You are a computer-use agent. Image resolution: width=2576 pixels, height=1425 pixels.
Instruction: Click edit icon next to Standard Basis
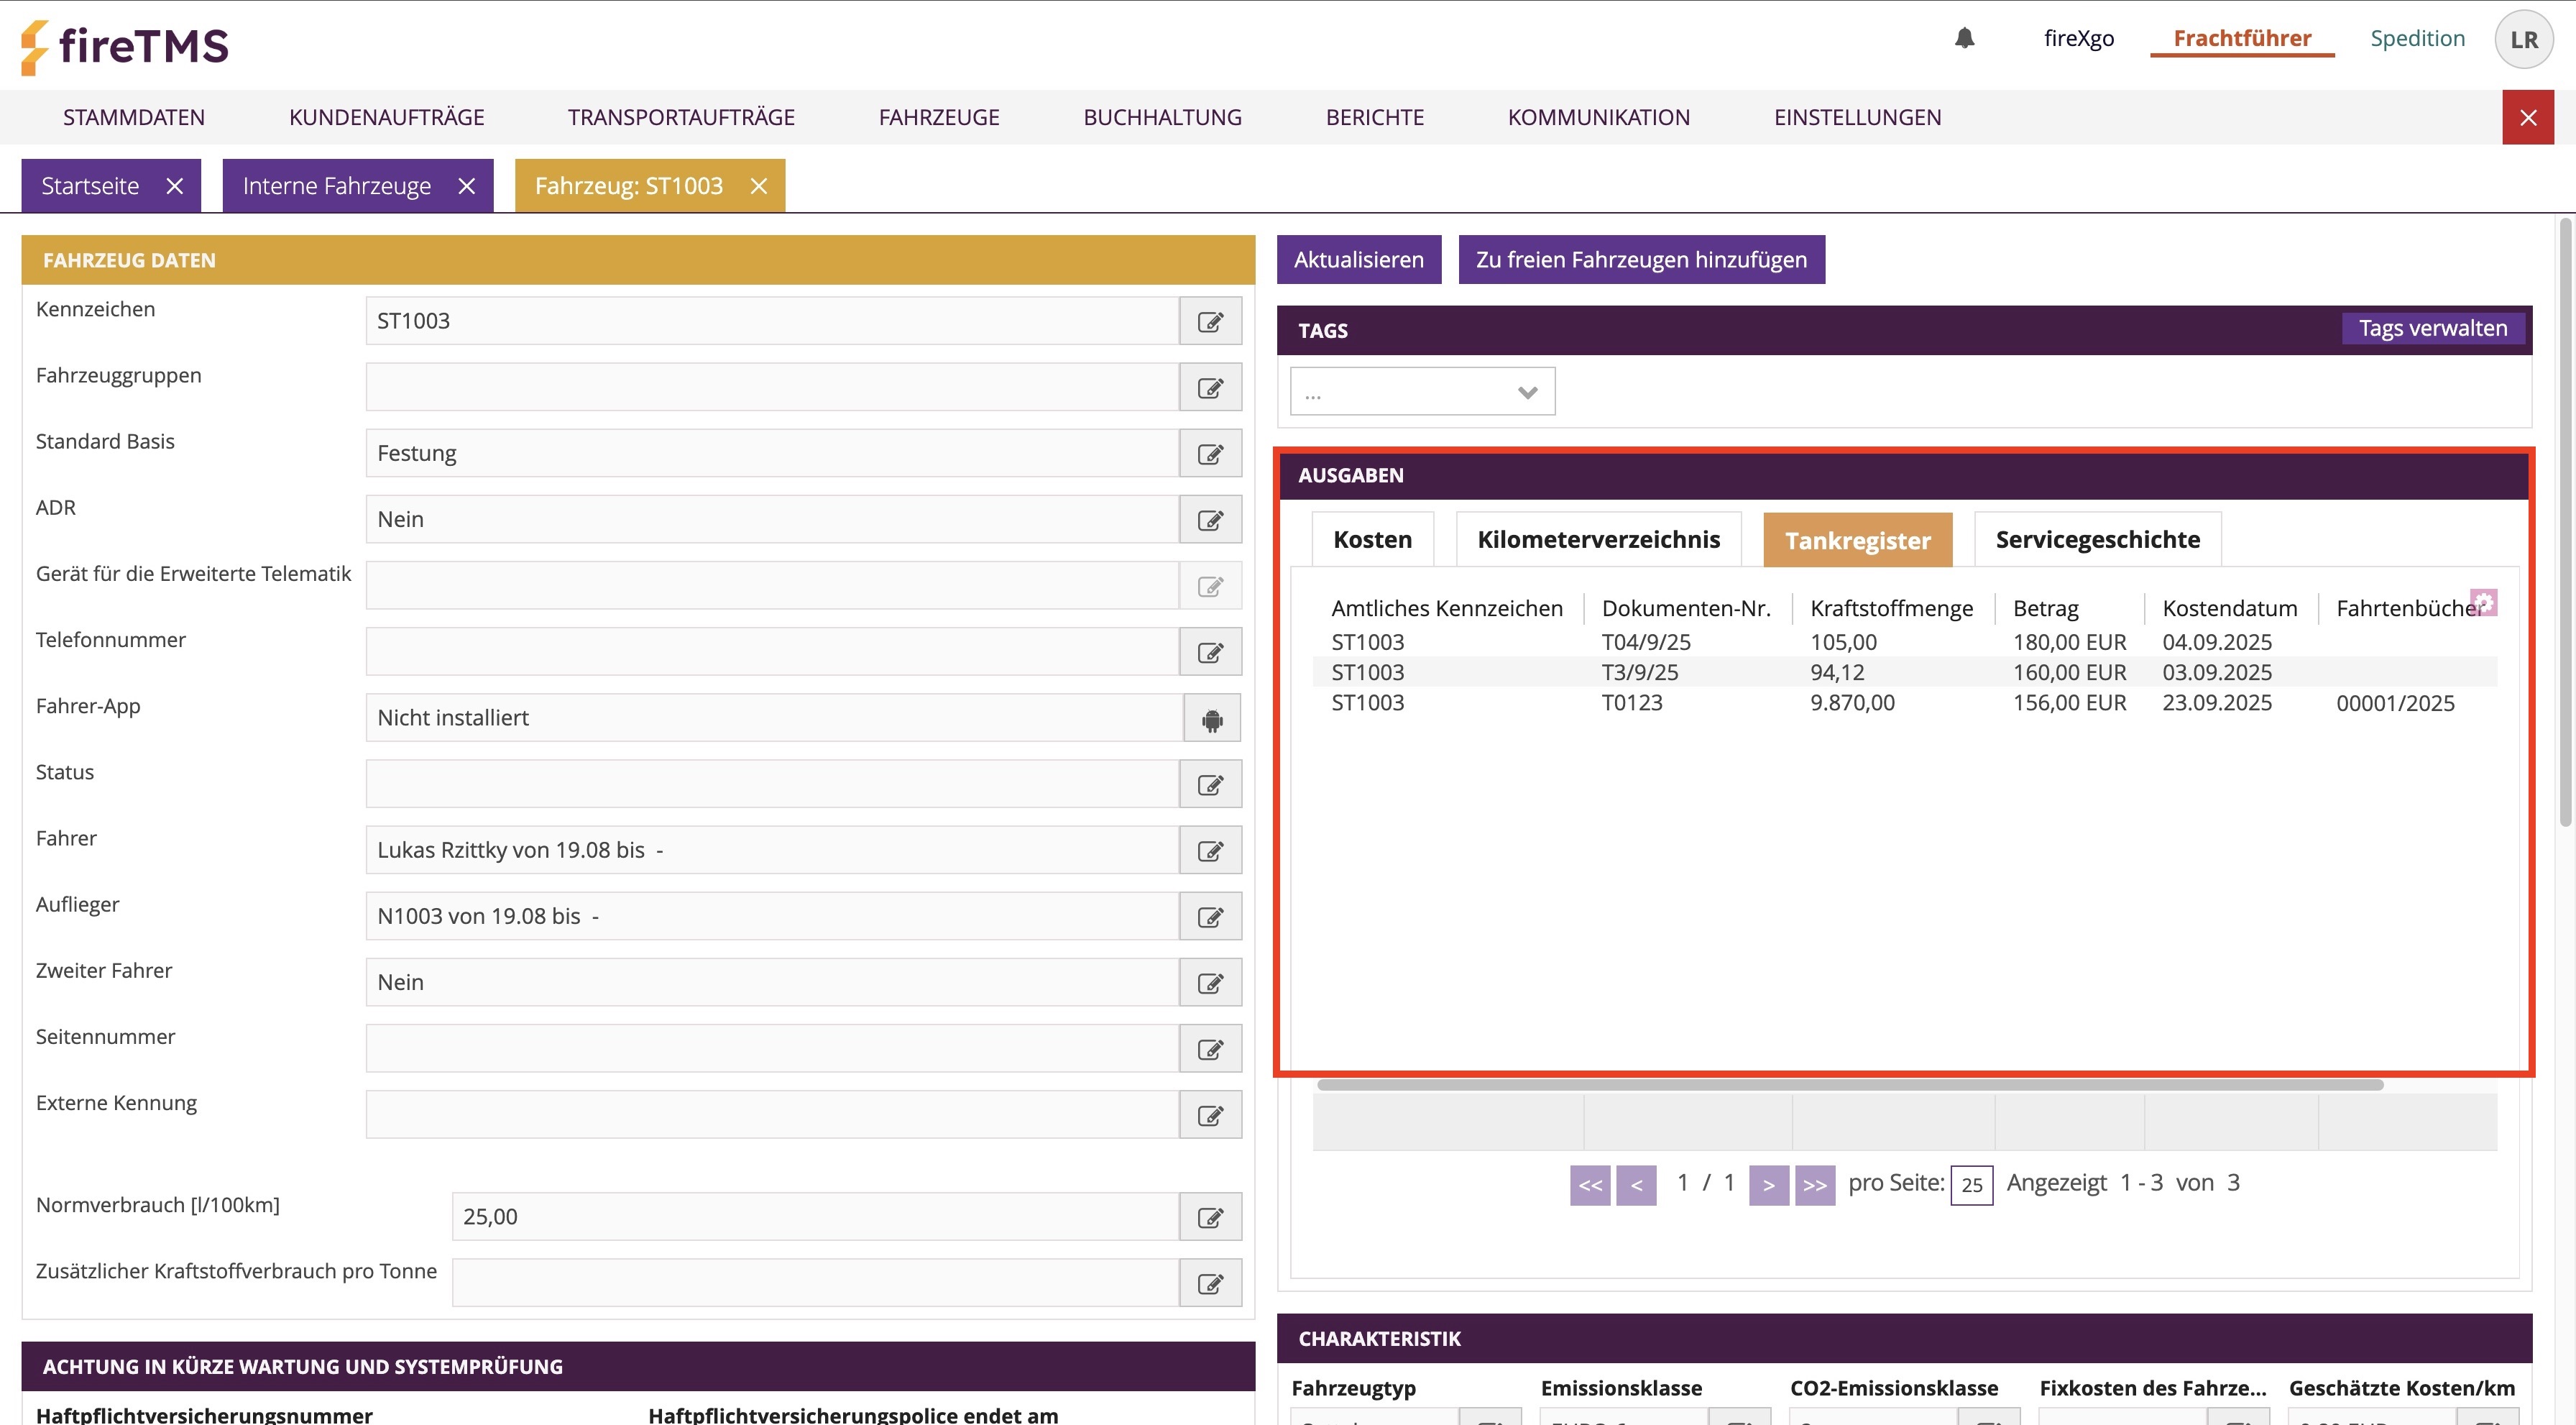point(1210,453)
